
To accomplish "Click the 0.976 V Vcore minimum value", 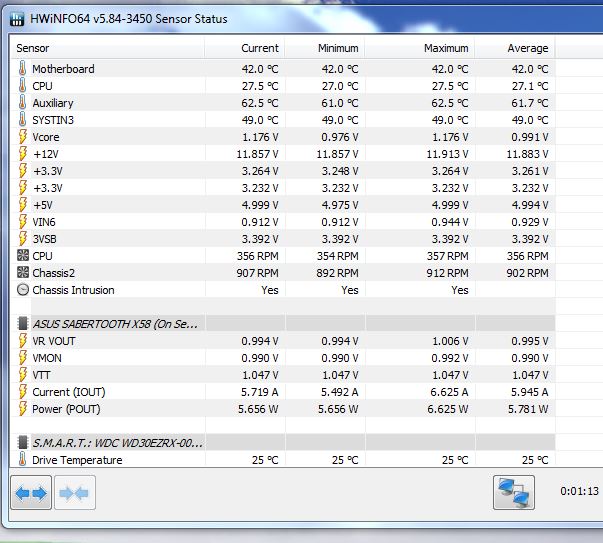I will click(340, 137).
